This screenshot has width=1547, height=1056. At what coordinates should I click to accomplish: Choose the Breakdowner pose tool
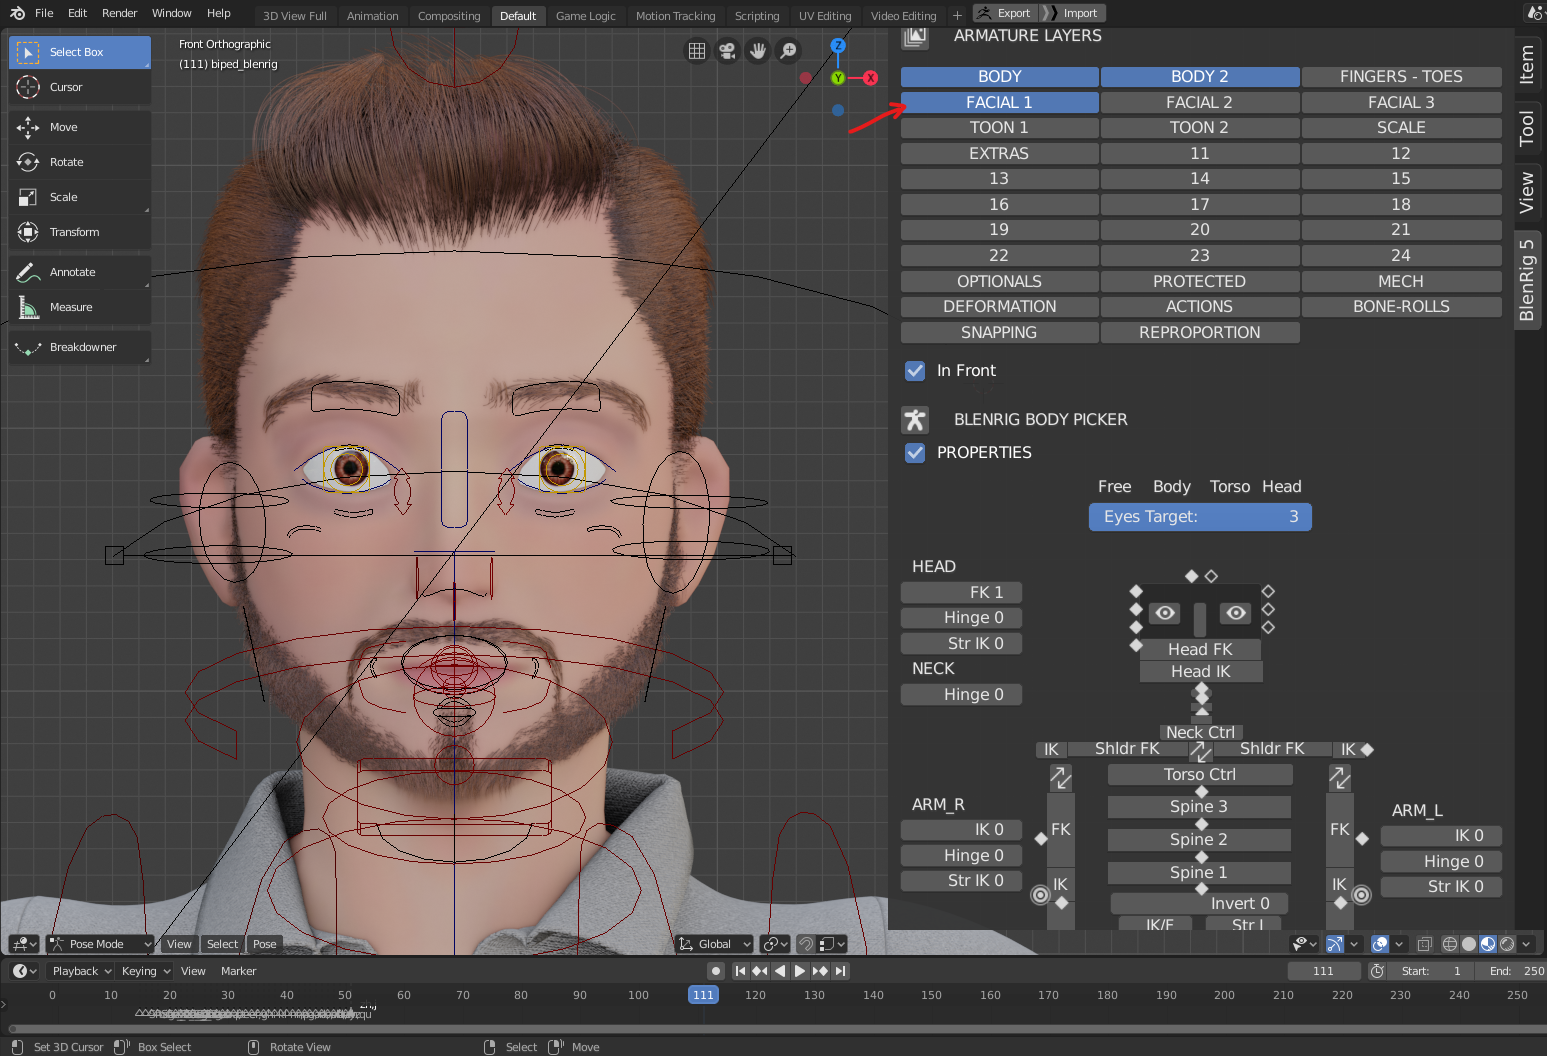click(x=82, y=347)
